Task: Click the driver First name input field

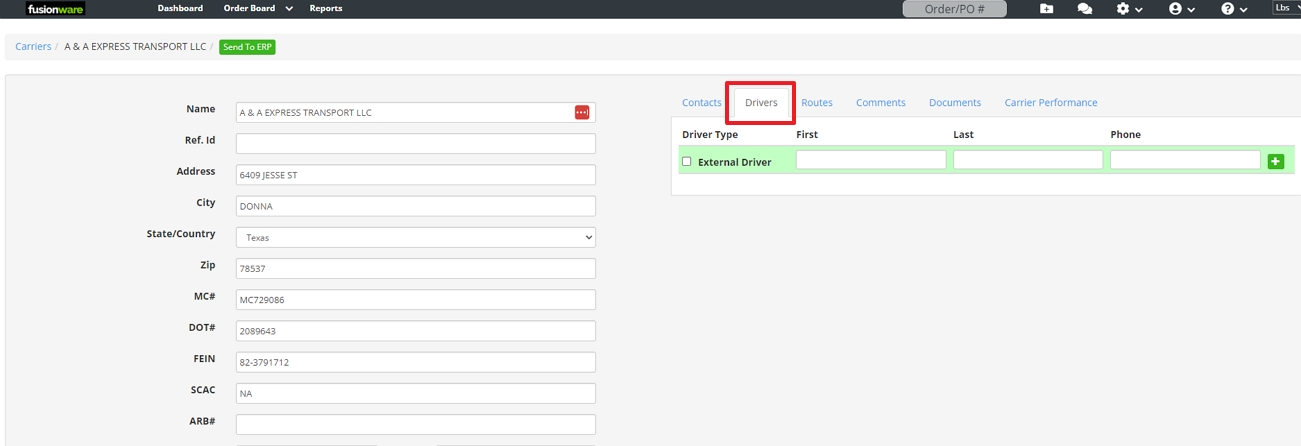Action: coord(870,160)
